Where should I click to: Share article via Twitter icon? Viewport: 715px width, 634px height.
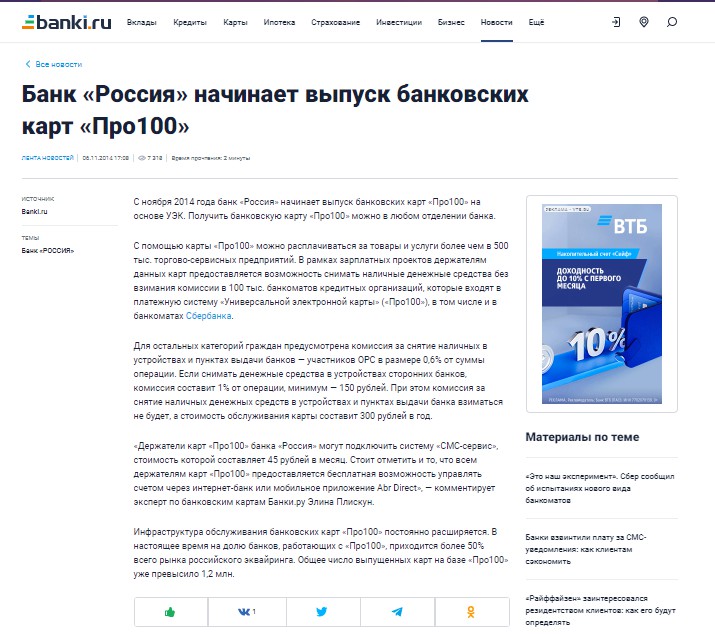click(x=322, y=612)
